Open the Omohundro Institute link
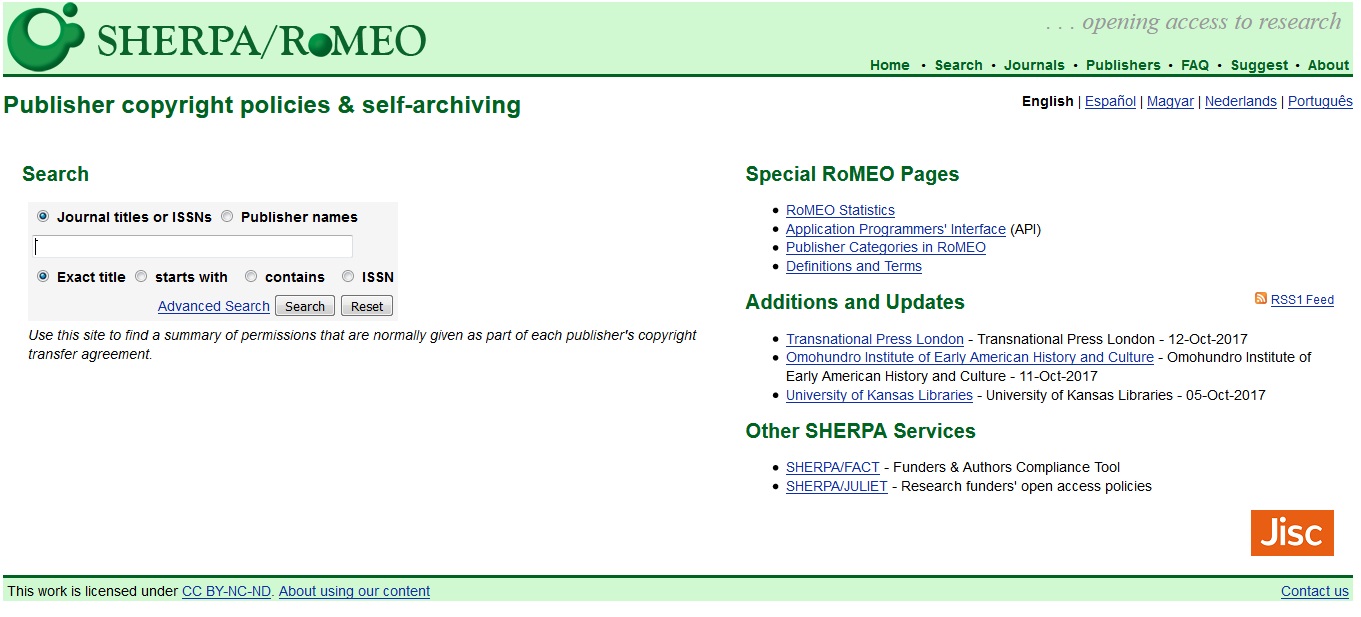The image size is (1361, 617). pos(970,357)
